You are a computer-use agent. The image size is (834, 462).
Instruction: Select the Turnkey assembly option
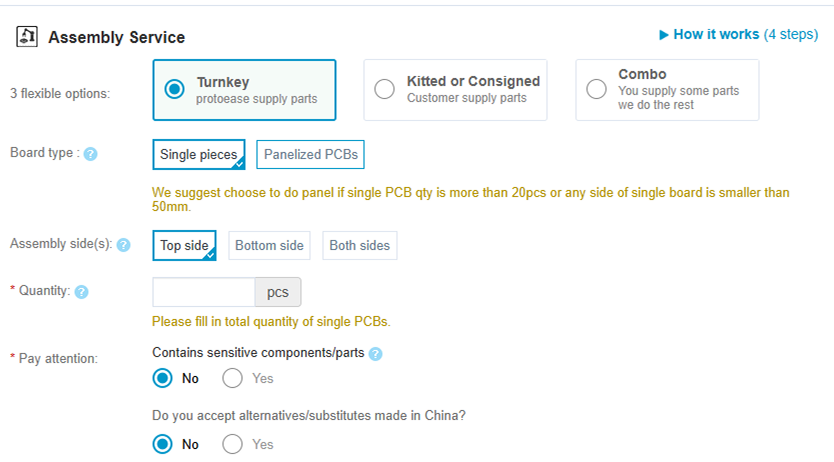(175, 89)
